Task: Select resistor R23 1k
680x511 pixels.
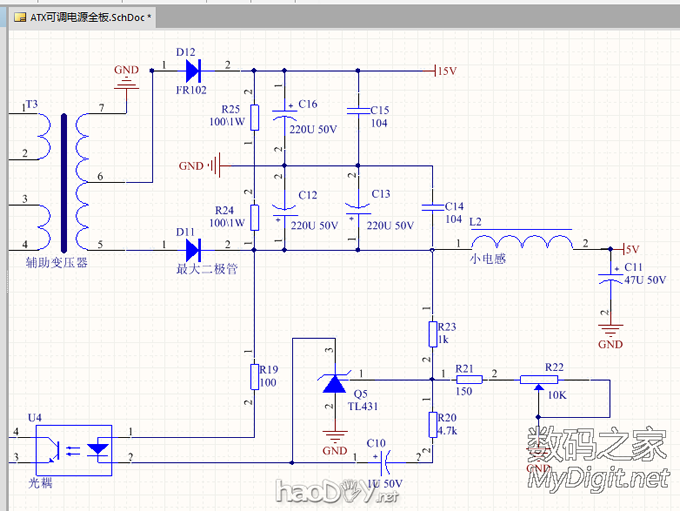Action: (x=432, y=333)
